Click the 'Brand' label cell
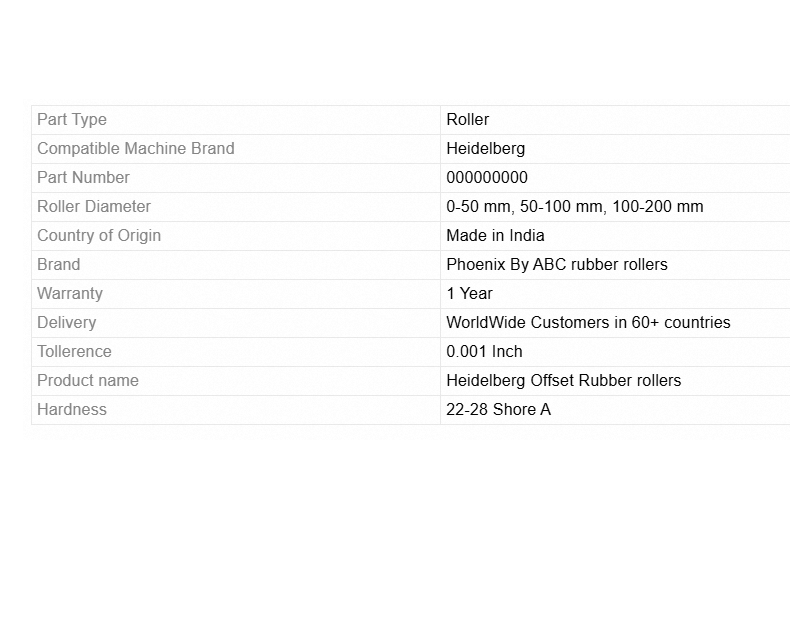 pyautogui.click(x=59, y=265)
